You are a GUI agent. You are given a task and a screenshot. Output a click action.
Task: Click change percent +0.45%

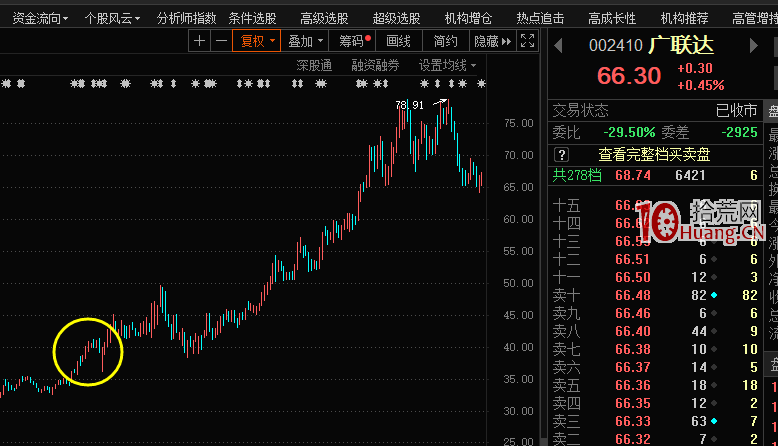pos(701,85)
